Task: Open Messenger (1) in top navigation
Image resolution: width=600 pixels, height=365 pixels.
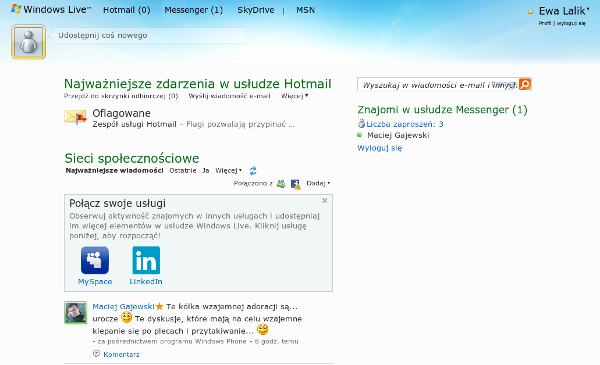Action: point(194,10)
